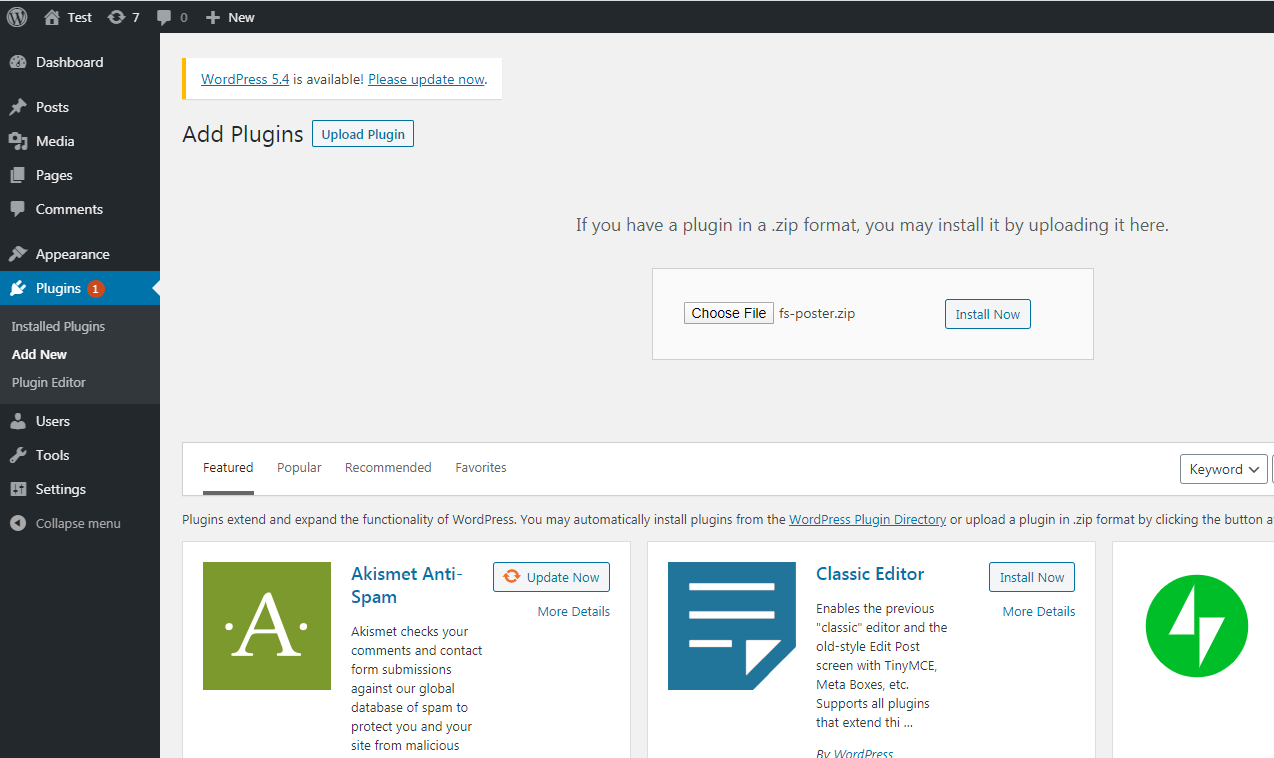Click the New label in admin bar

pyautogui.click(x=241, y=17)
